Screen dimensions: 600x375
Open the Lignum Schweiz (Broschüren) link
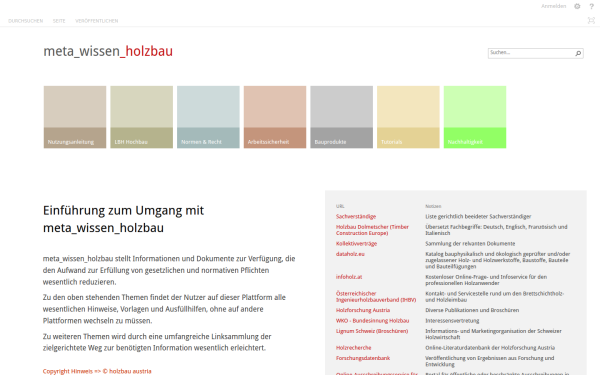[x=372, y=331]
